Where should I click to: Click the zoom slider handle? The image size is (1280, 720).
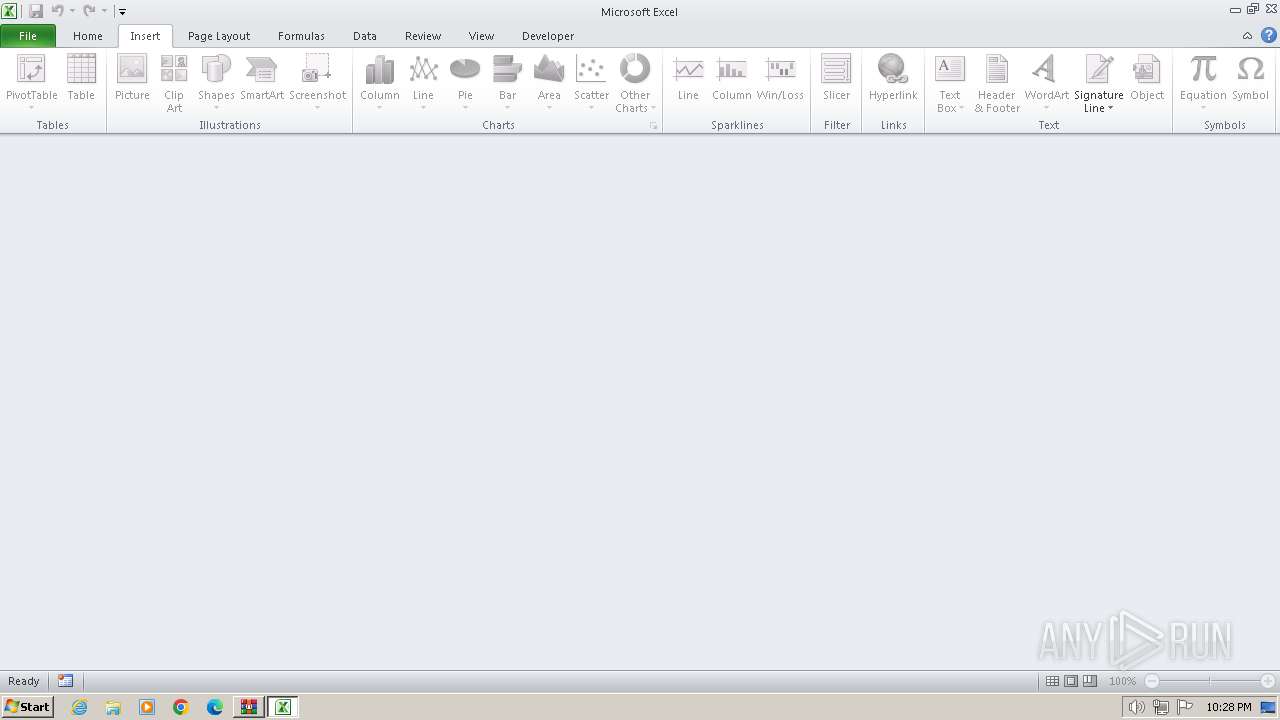click(x=1210, y=681)
